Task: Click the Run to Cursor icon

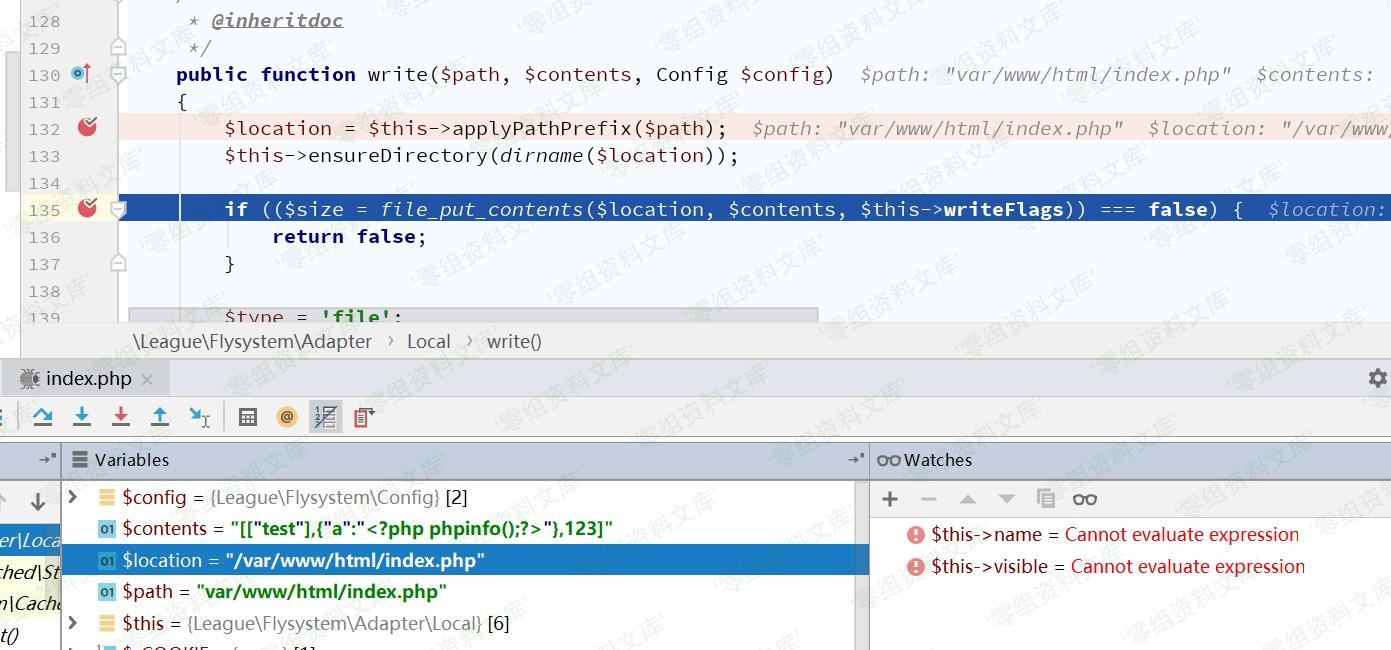Action: (x=200, y=417)
